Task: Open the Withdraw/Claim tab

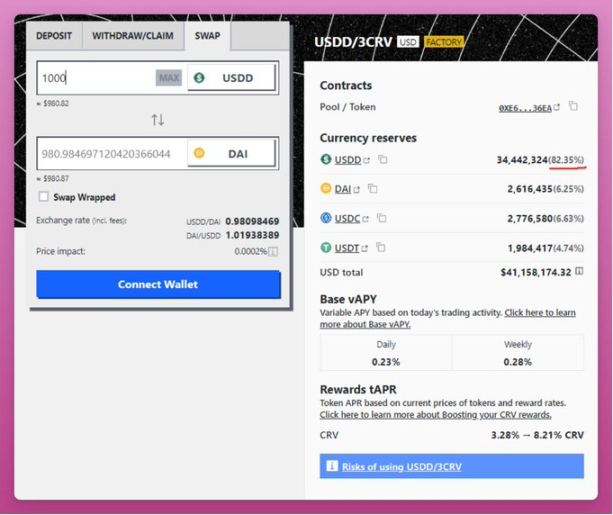Action: point(132,36)
